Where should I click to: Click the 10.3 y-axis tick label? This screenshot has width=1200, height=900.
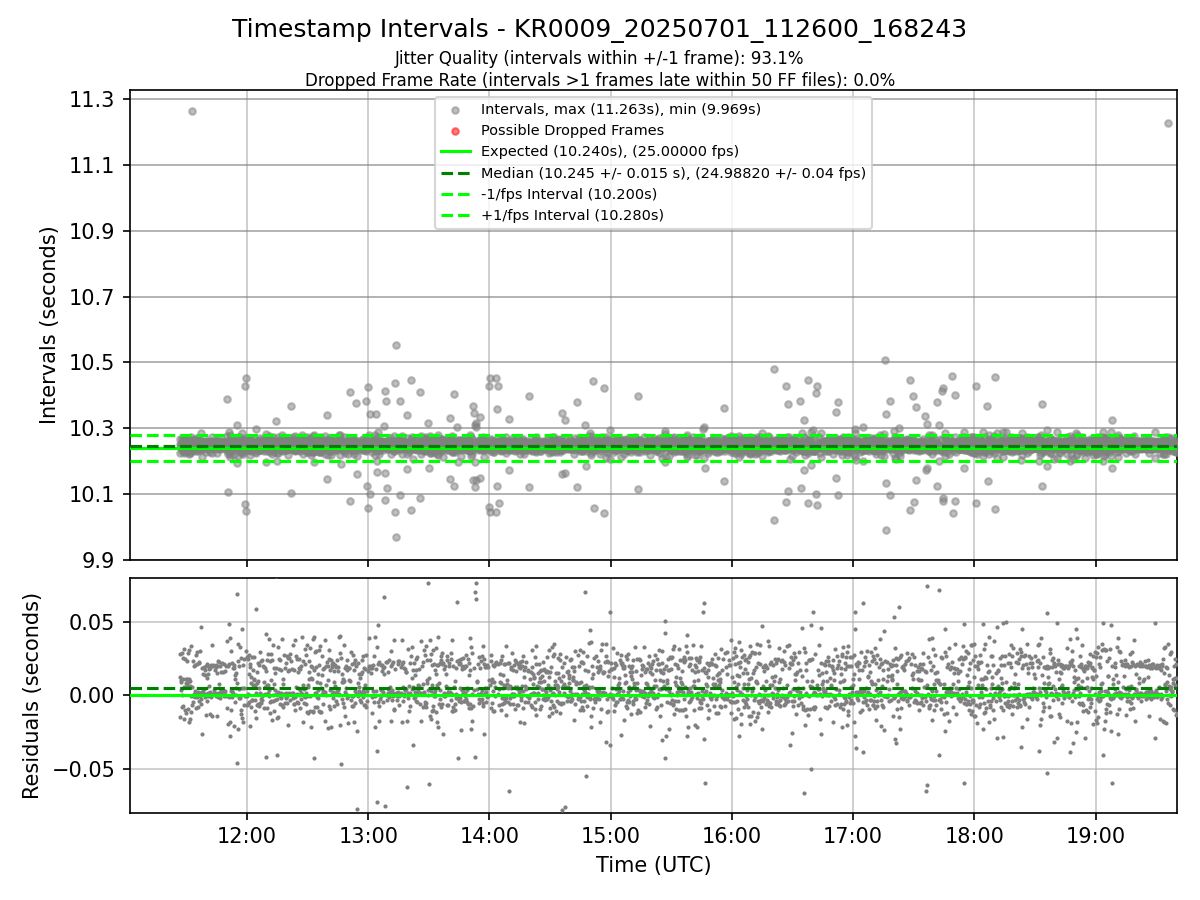pos(94,428)
